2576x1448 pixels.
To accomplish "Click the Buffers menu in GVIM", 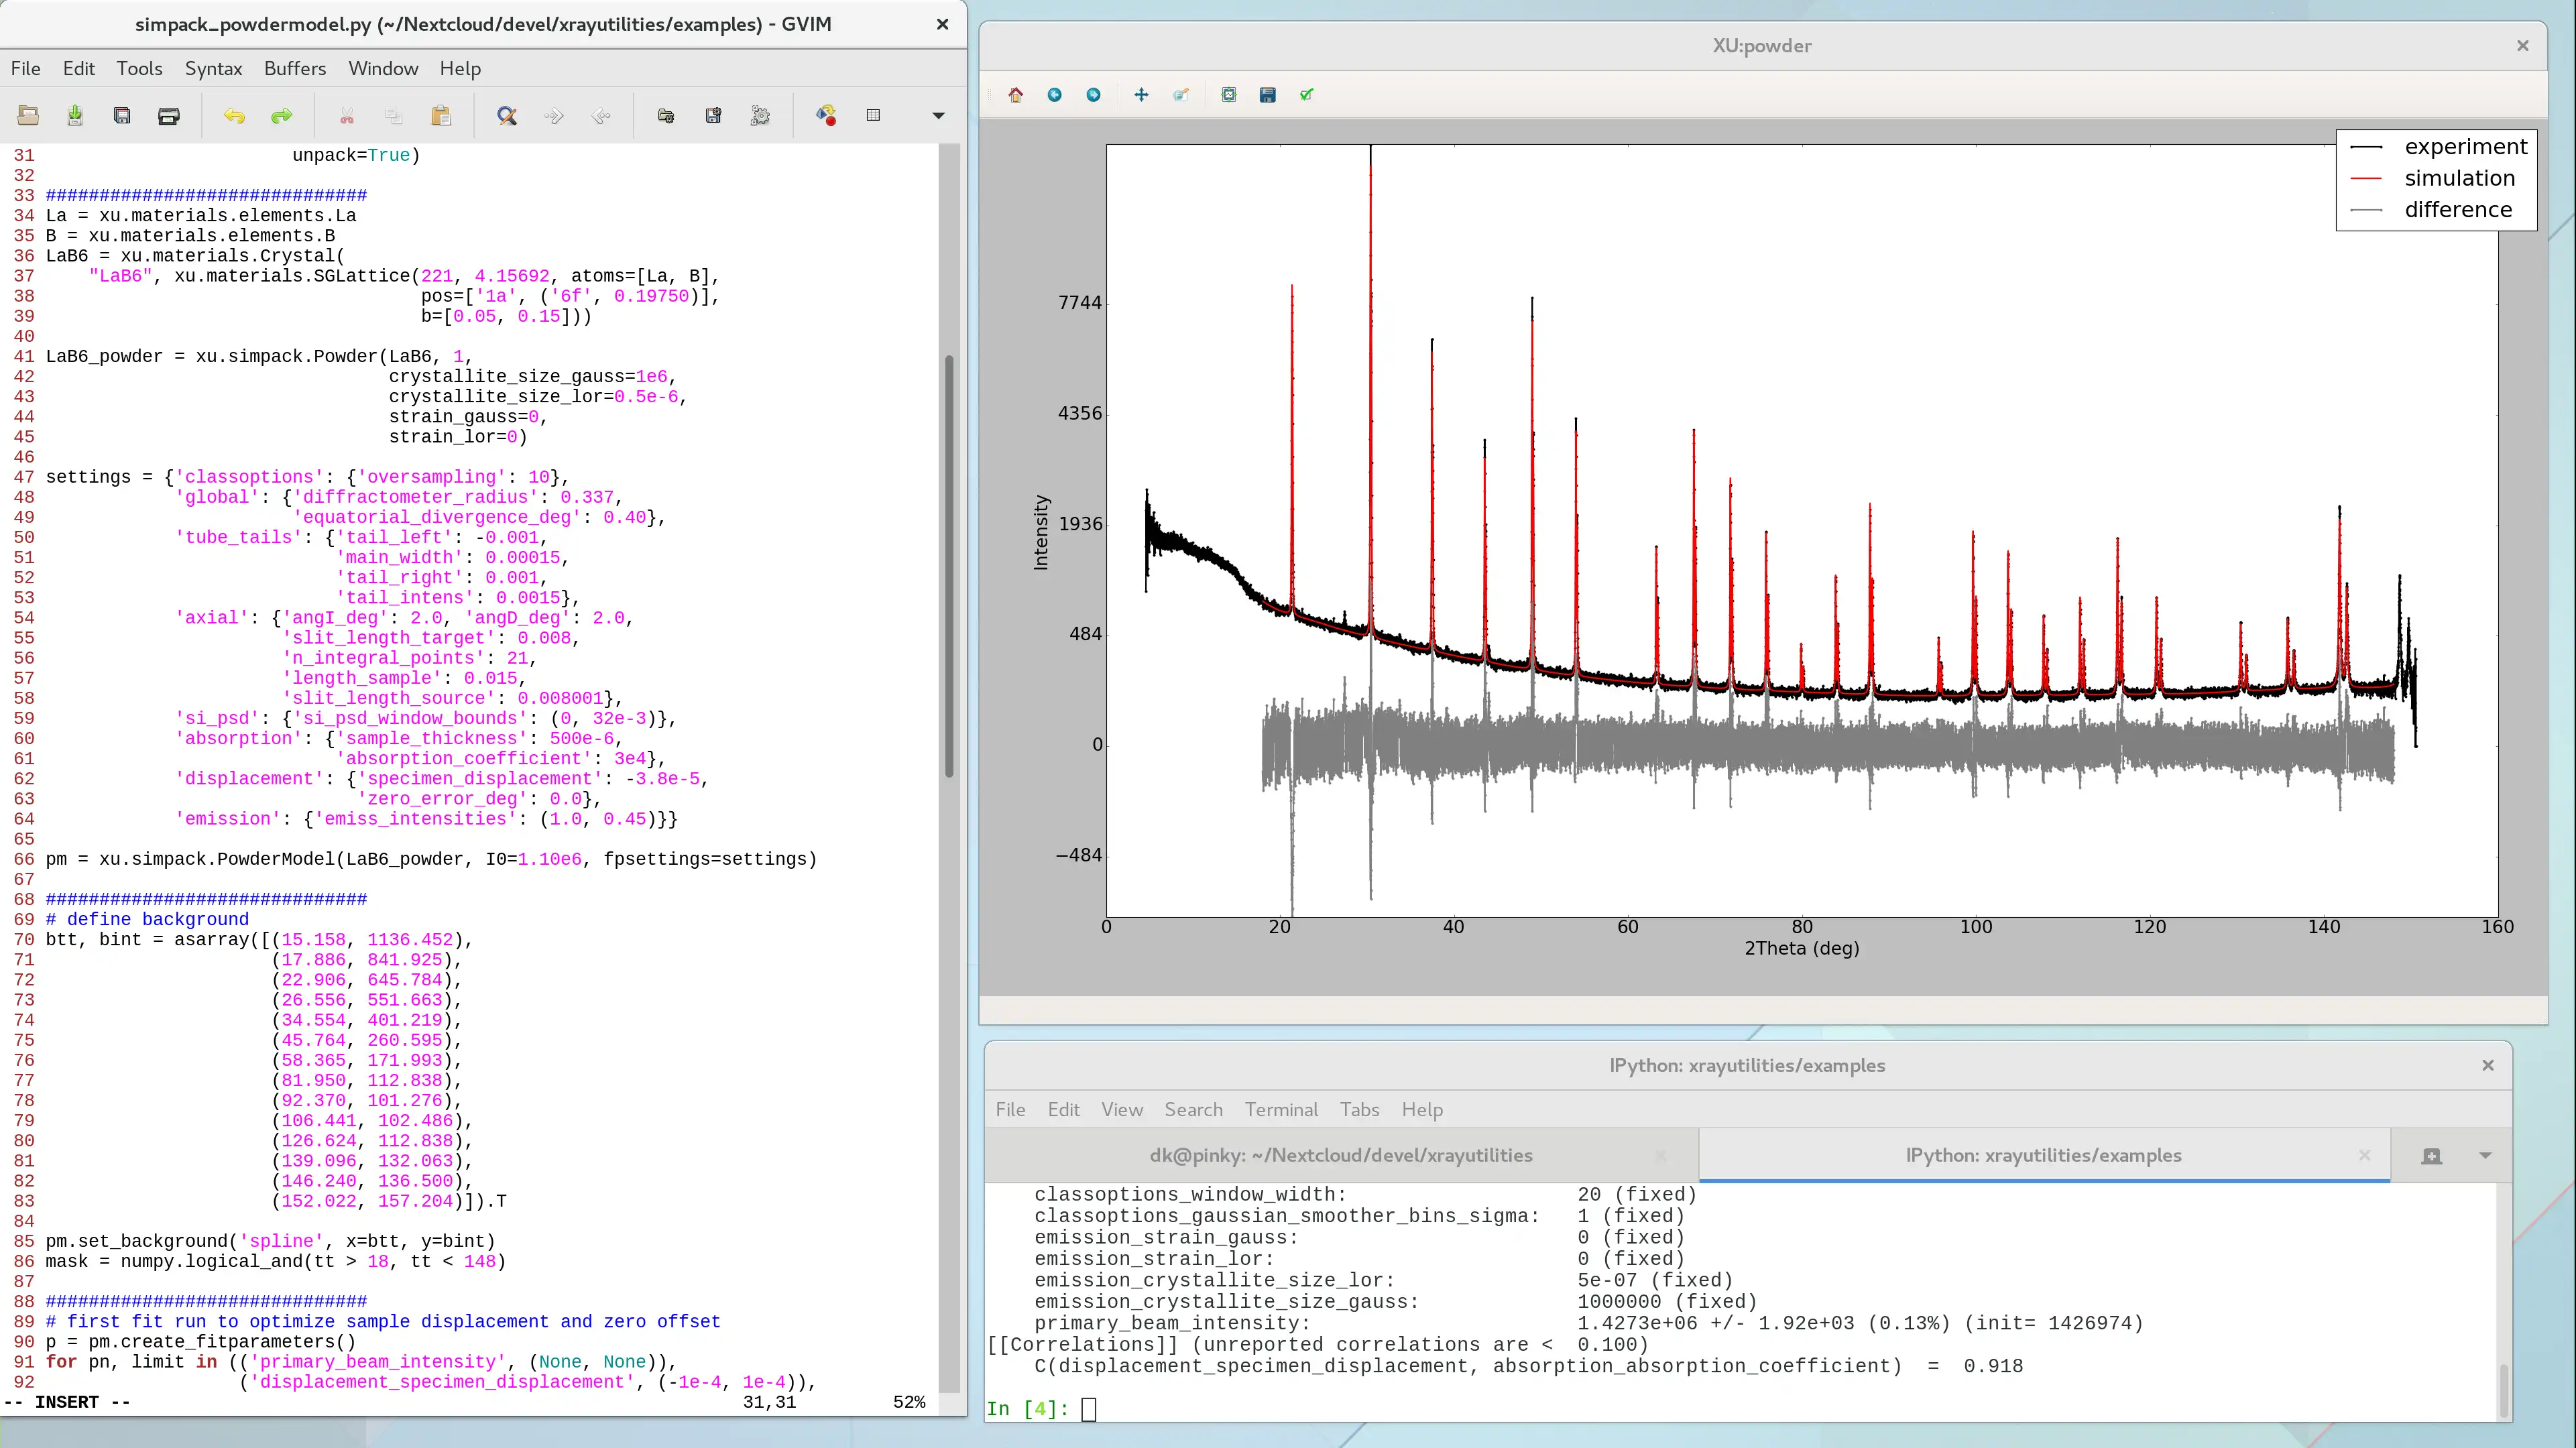I will tap(294, 67).
